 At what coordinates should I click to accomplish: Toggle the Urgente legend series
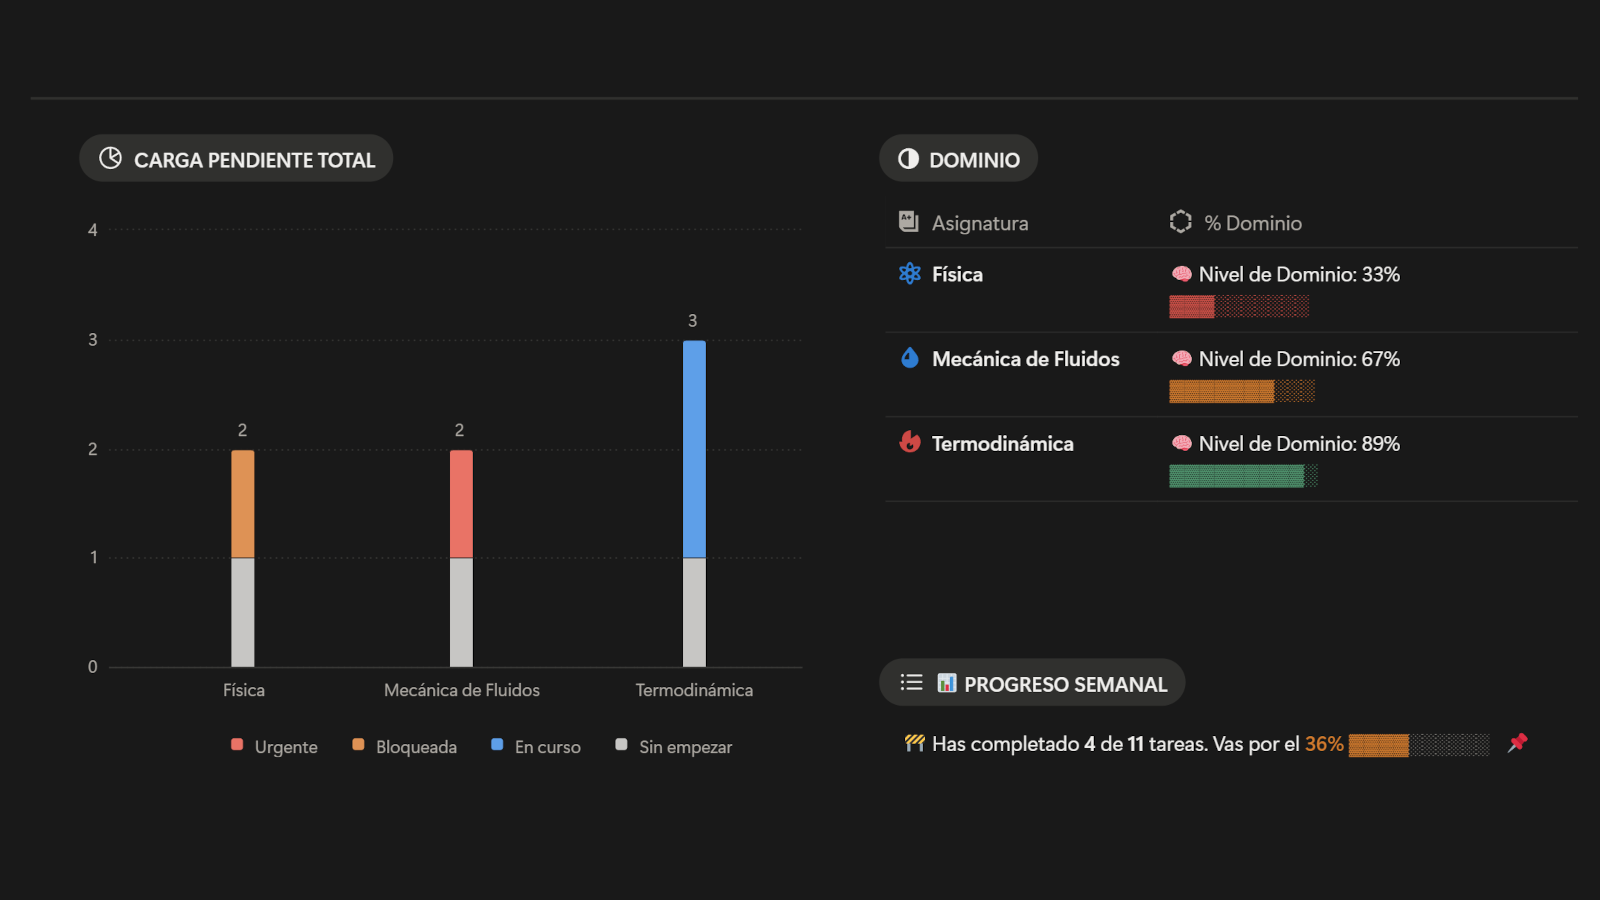tap(274, 747)
